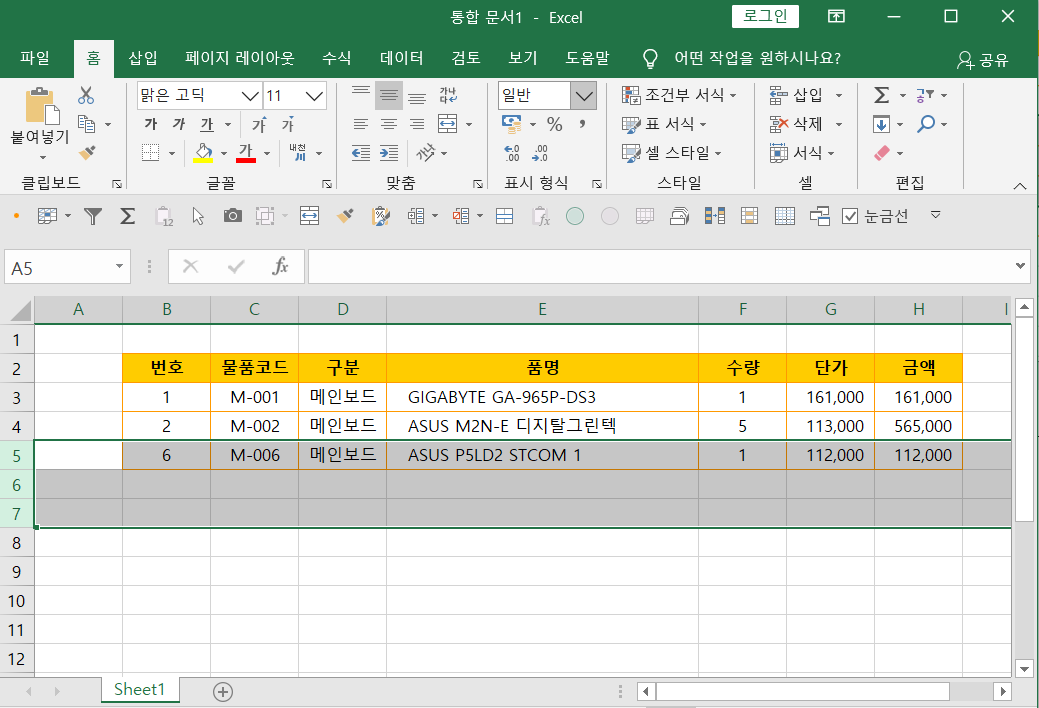Add a new sheet with plus button

(223, 692)
